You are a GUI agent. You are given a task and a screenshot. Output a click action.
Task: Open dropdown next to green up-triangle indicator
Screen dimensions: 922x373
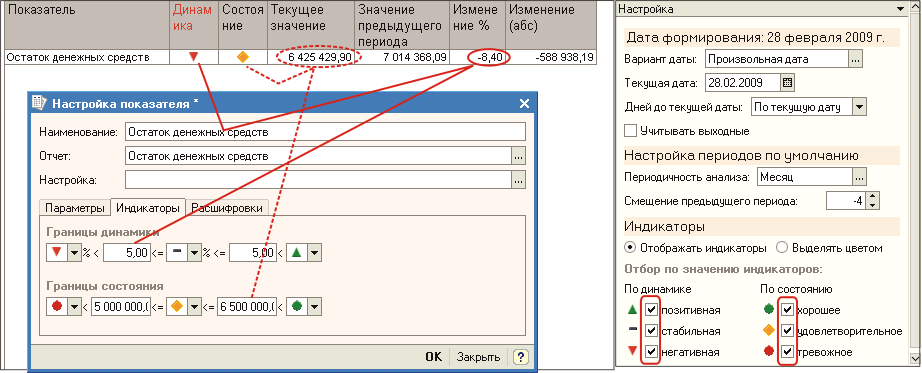click(315, 253)
